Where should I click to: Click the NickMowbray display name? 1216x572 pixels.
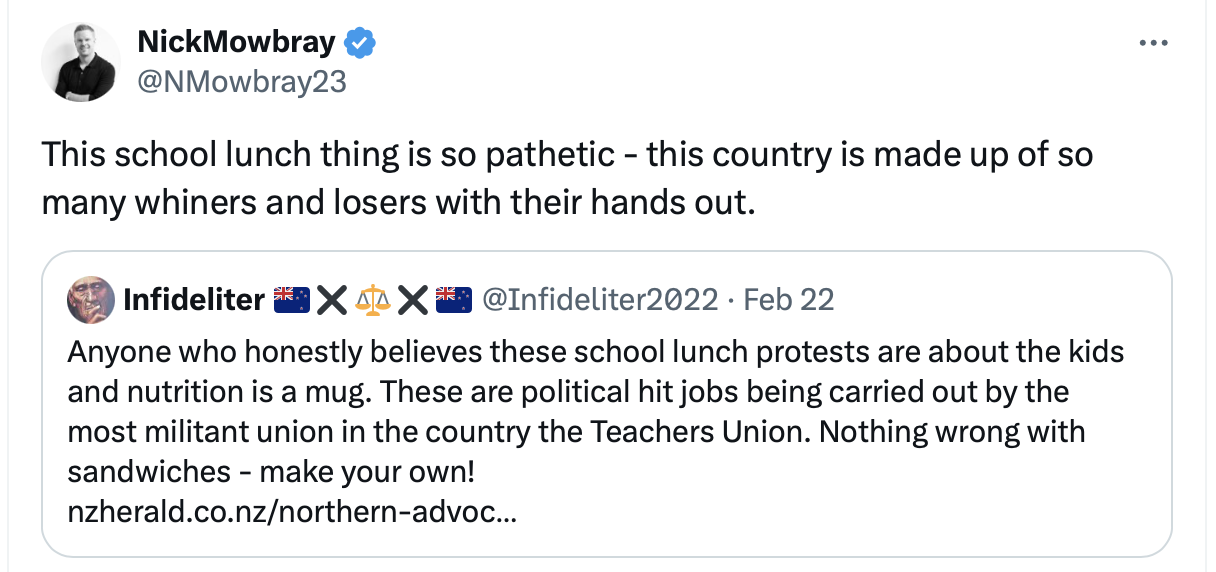pyautogui.click(x=238, y=43)
